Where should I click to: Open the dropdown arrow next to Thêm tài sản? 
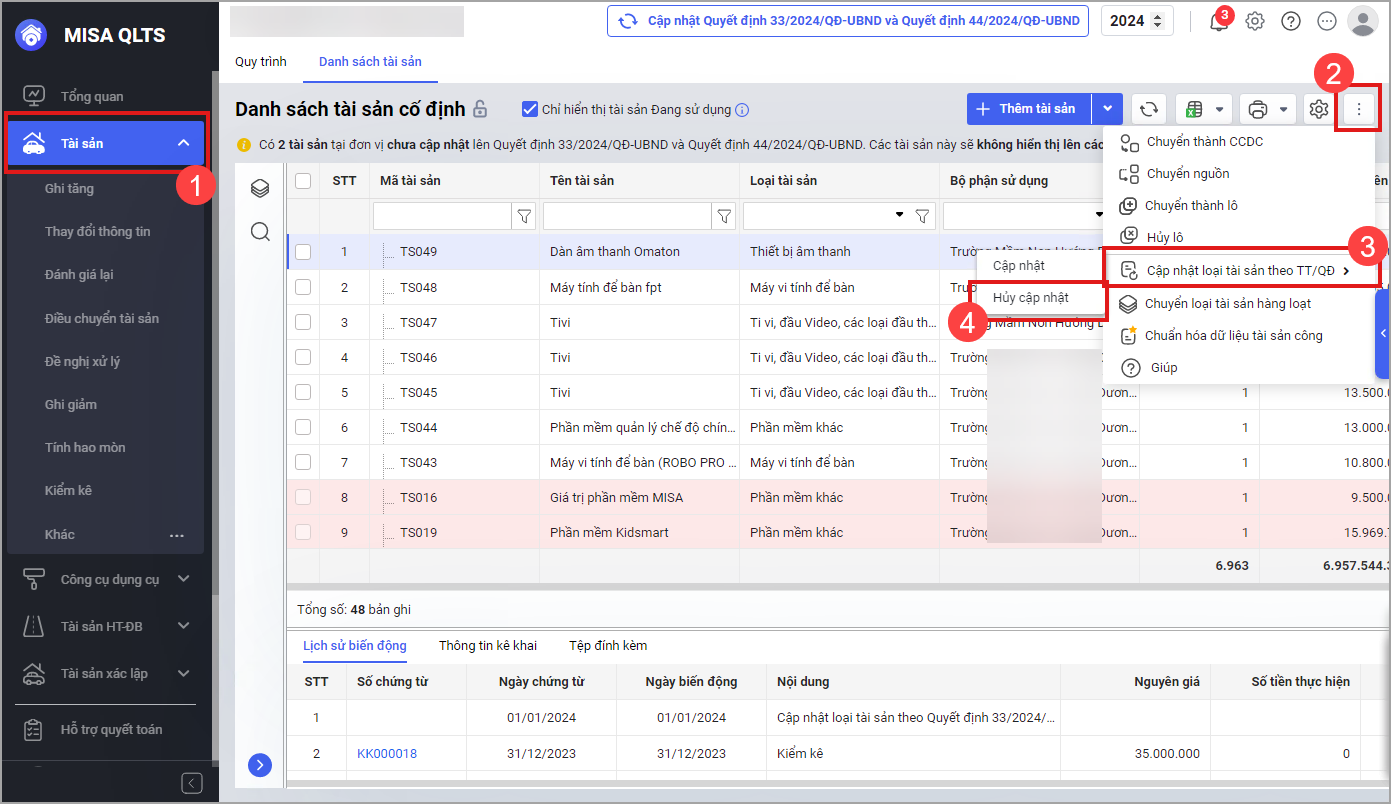(x=1107, y=109)
